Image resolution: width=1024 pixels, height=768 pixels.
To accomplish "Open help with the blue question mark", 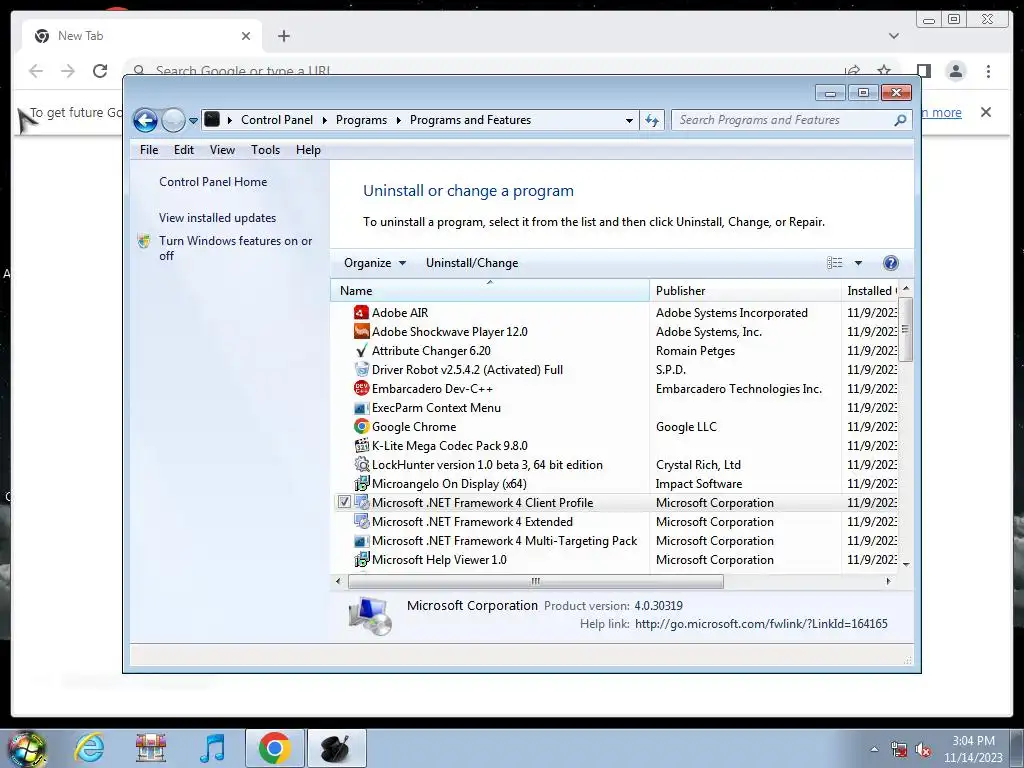I will 890,263.
